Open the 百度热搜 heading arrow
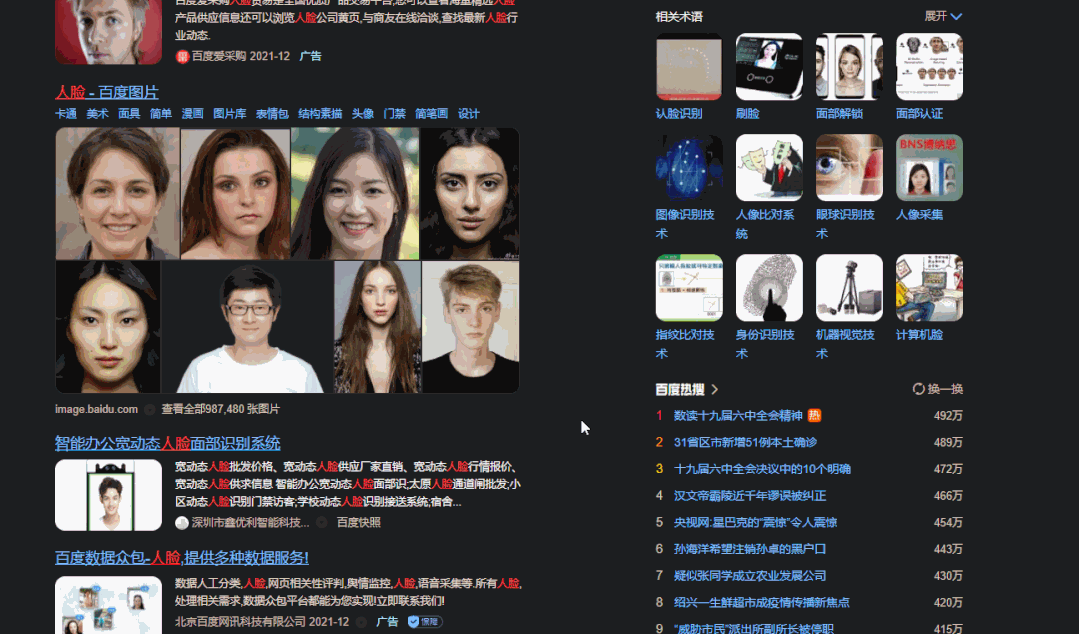This screenshot has width=1079, height=634. [x=714, y=390]
